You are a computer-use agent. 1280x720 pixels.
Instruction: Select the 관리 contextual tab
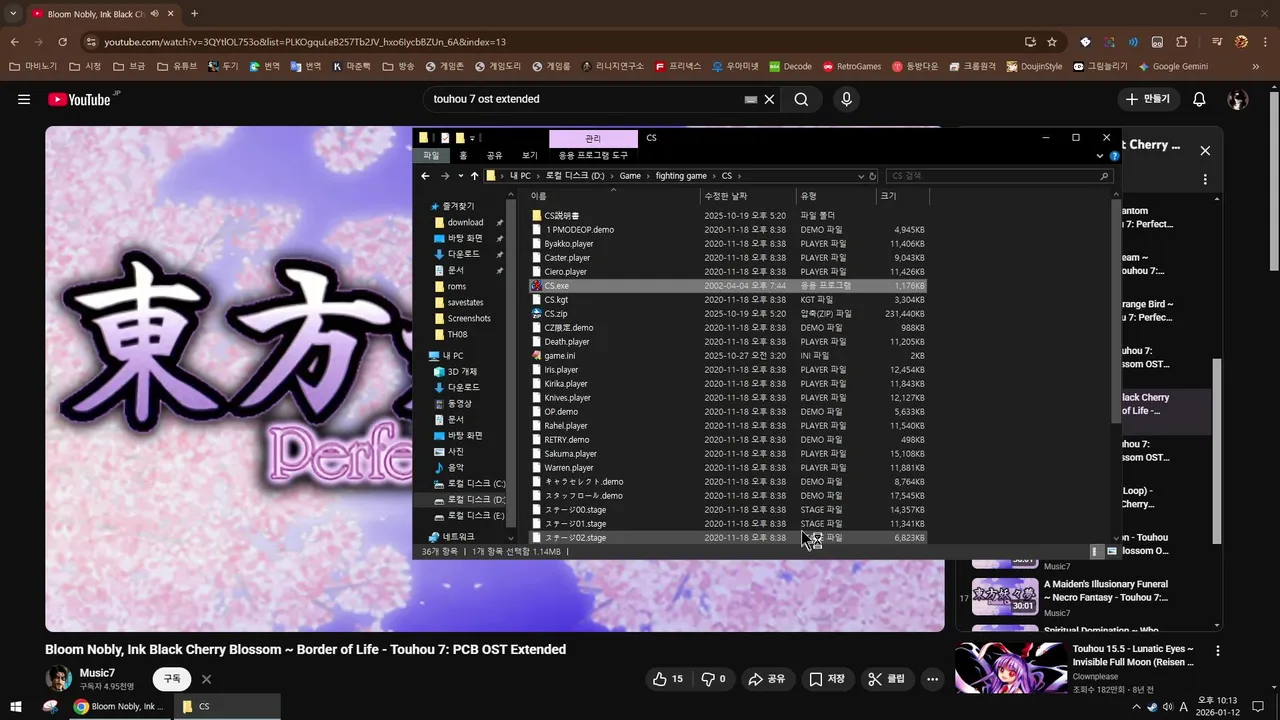click(x=593, y=138)
